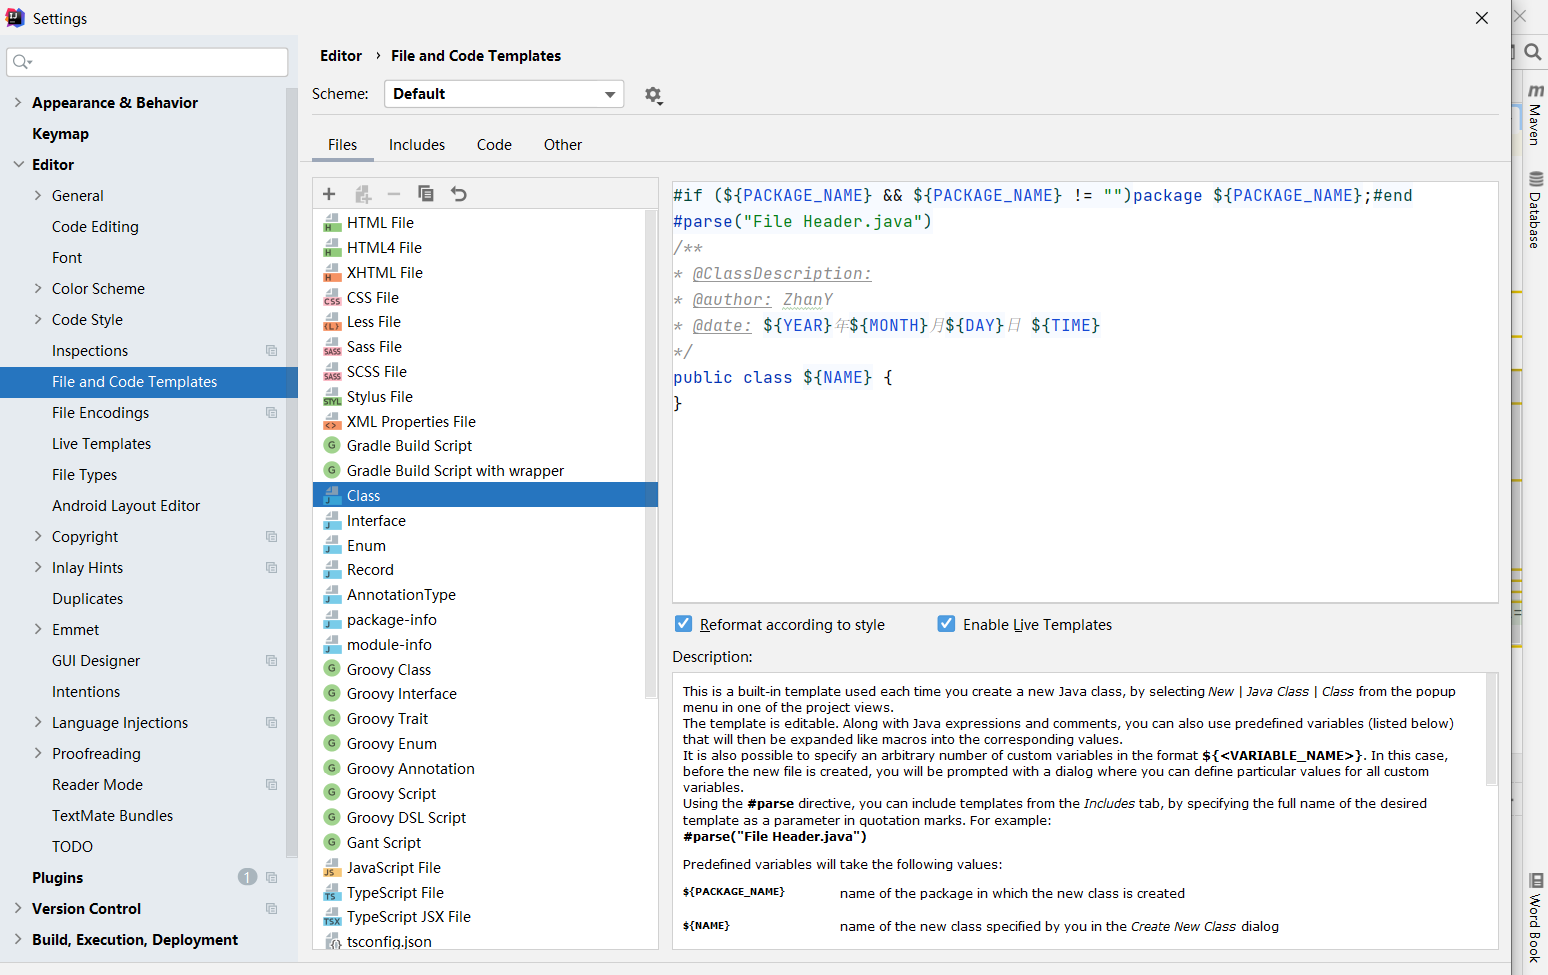1548x975 pixels.
Task: Click the Interface template icon
Action: point(332,521)
